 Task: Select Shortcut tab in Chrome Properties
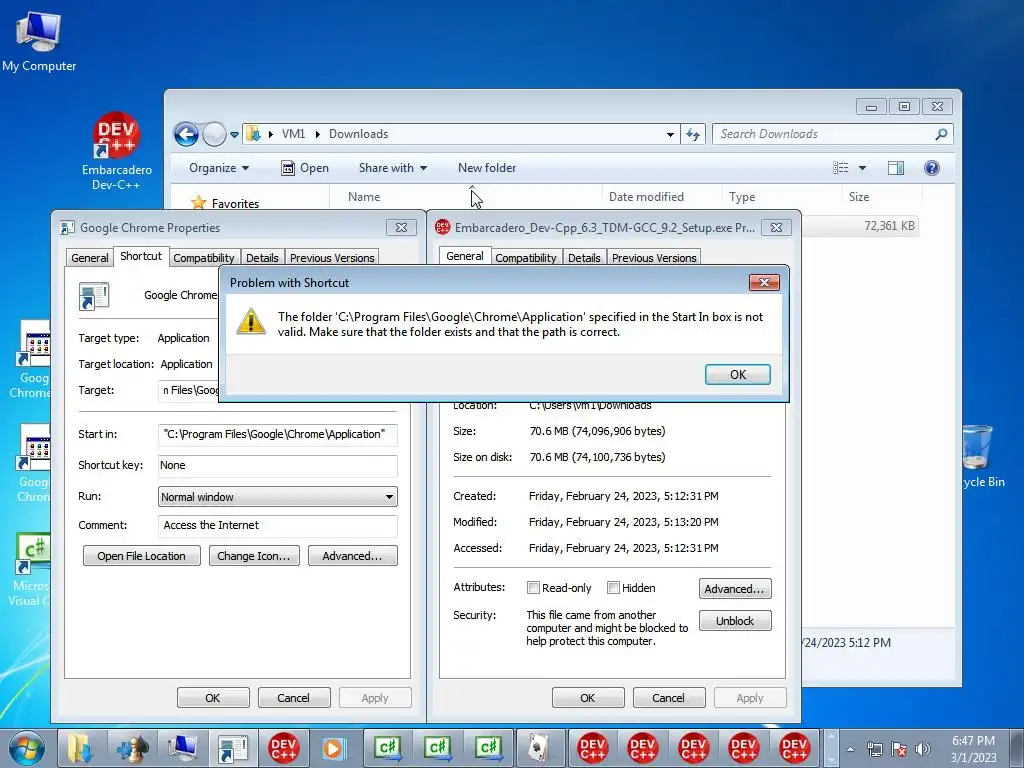[x=141, y=256]
